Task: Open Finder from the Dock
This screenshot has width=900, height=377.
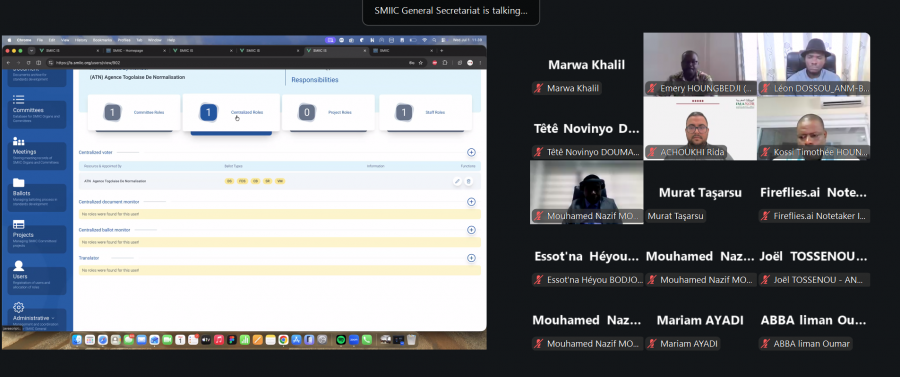Action: point(76,340)
